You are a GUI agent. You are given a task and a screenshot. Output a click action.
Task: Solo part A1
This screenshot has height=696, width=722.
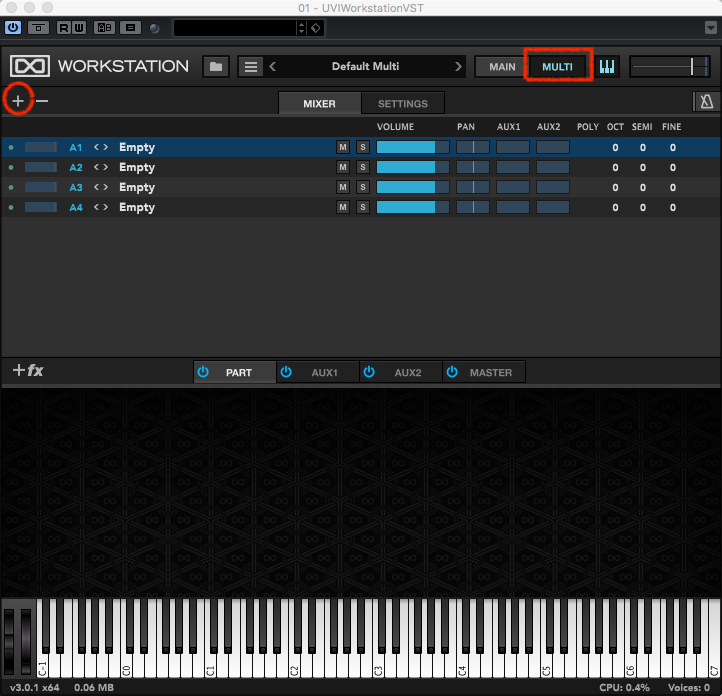point(363,147)
